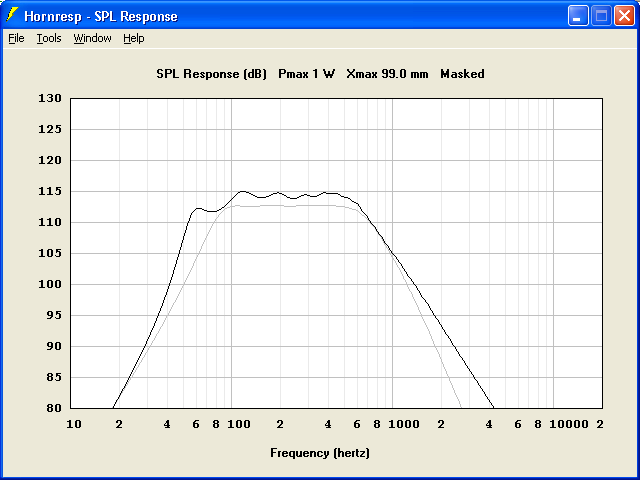Image resolution: width=640 pixels, height=480 pixels.
Task: Click the 125 dB y-axis value
Action: 50,129
